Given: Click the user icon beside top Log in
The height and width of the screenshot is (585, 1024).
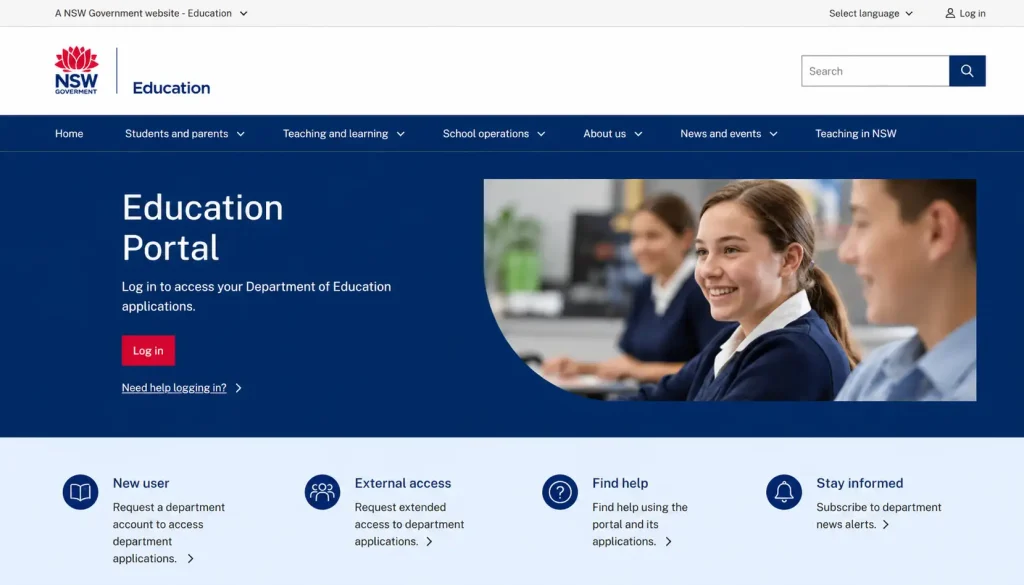Looking at the screenshot, I should pyautogui.click(x=950, y=13).
